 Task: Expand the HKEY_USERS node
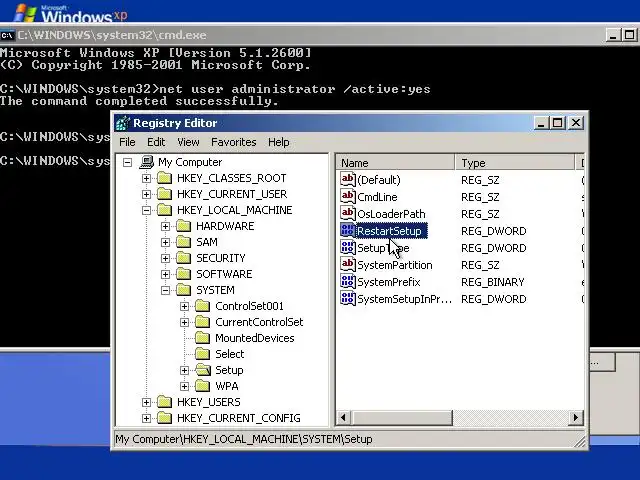click(x=146, y=402)
